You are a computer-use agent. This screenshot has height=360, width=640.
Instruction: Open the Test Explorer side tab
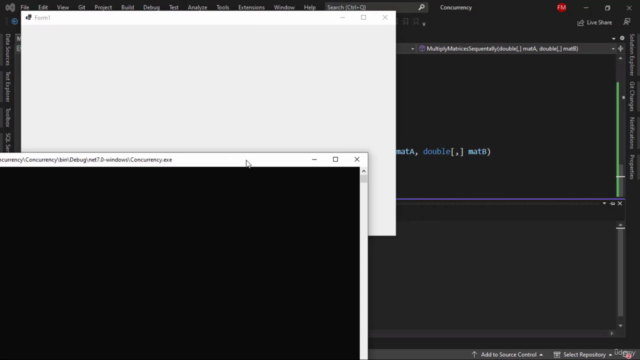click(x=8, y=87)
